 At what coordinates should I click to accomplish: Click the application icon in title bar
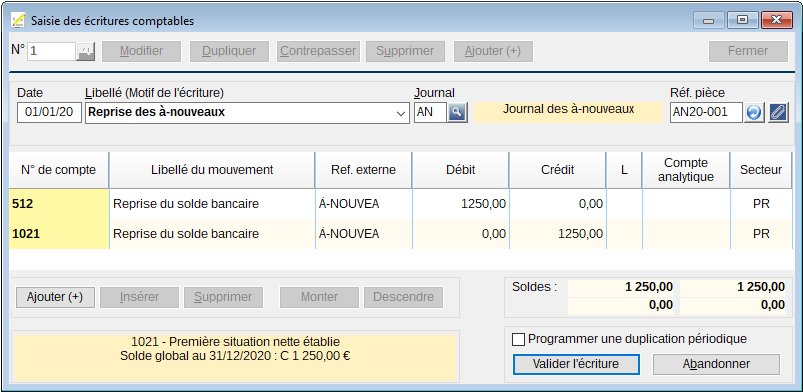coord(18,20)
